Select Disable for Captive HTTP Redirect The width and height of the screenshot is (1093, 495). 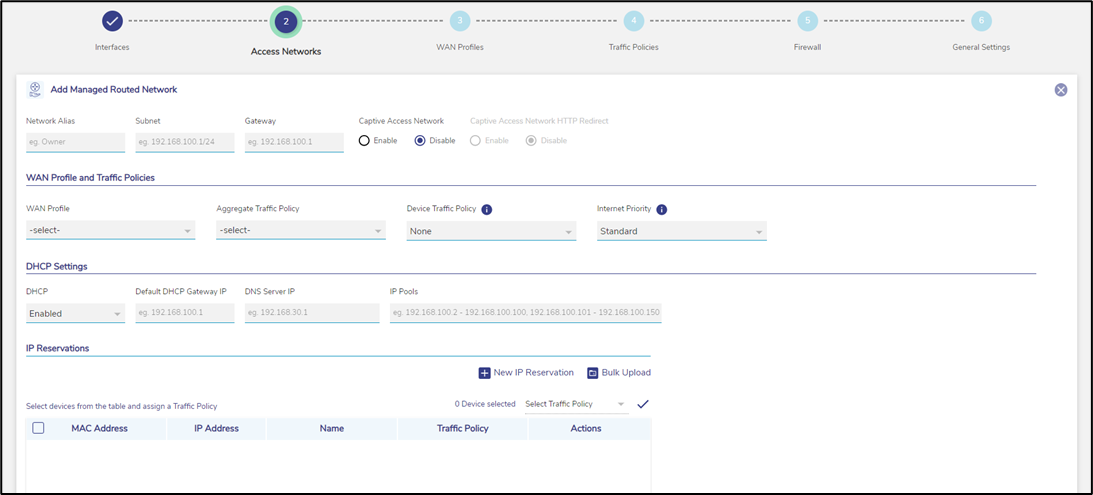(530, 140)
